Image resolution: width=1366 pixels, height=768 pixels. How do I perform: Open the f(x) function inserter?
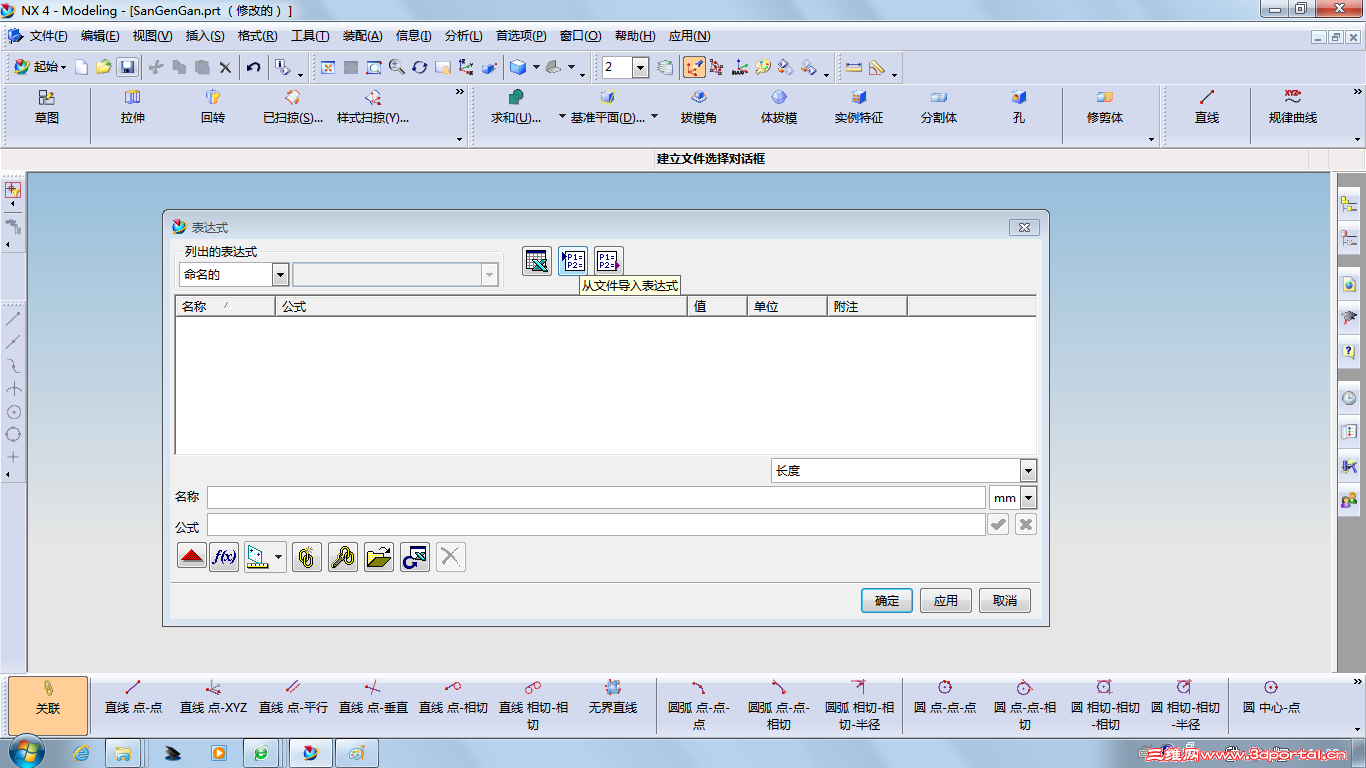pos(224,557)
